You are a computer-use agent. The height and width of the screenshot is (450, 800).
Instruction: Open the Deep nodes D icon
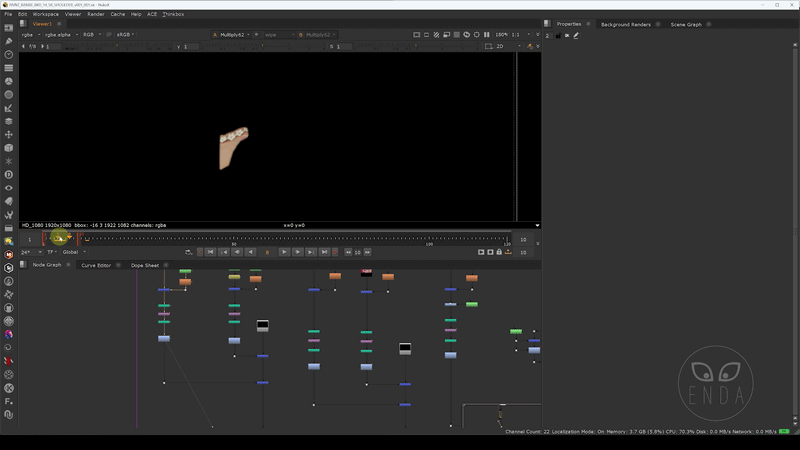tap(9, 174)
